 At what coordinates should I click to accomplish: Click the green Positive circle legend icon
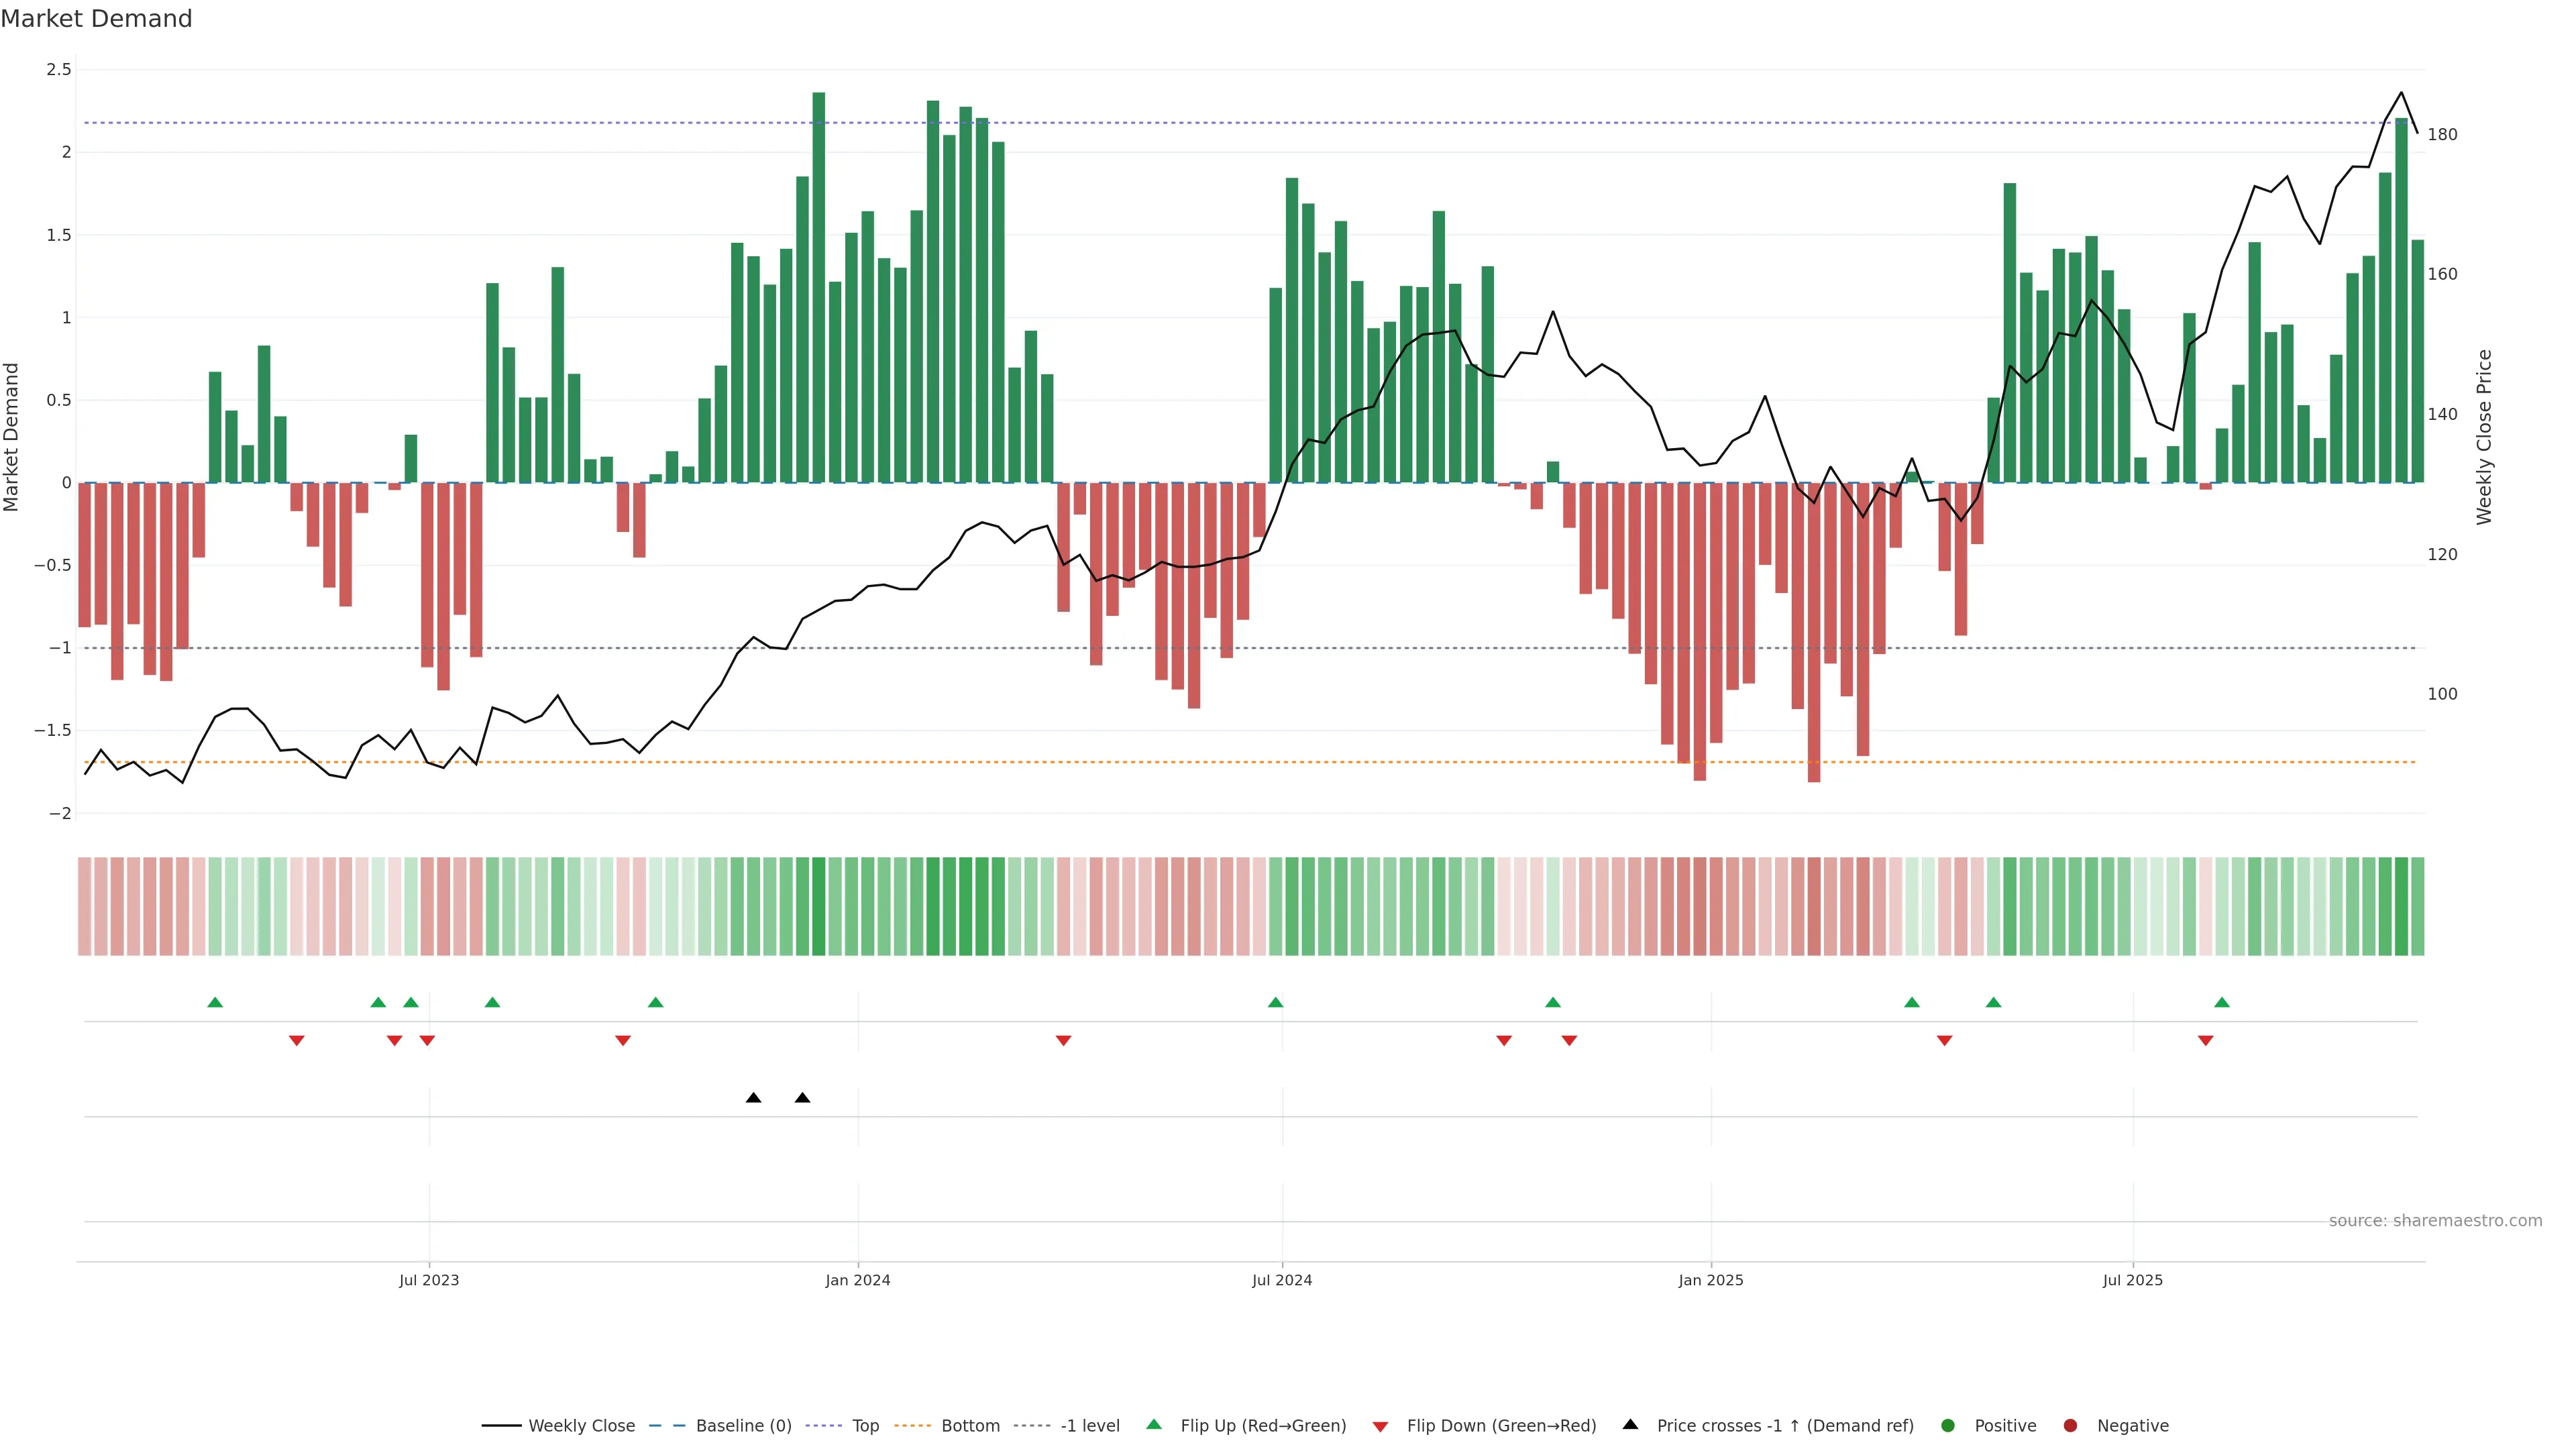1947,1426
